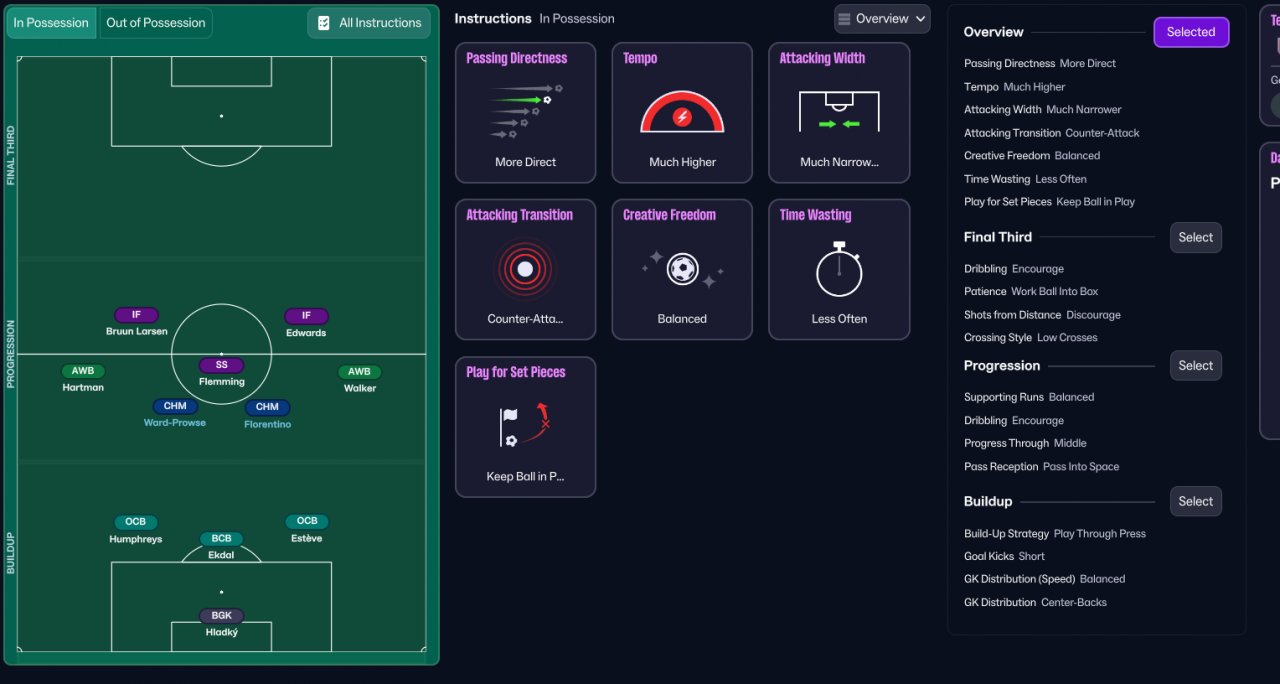Viewport: 1280px width, 684px height.
Task: Click the Time Wasting stopwatch icon
Action: [839, 269]
